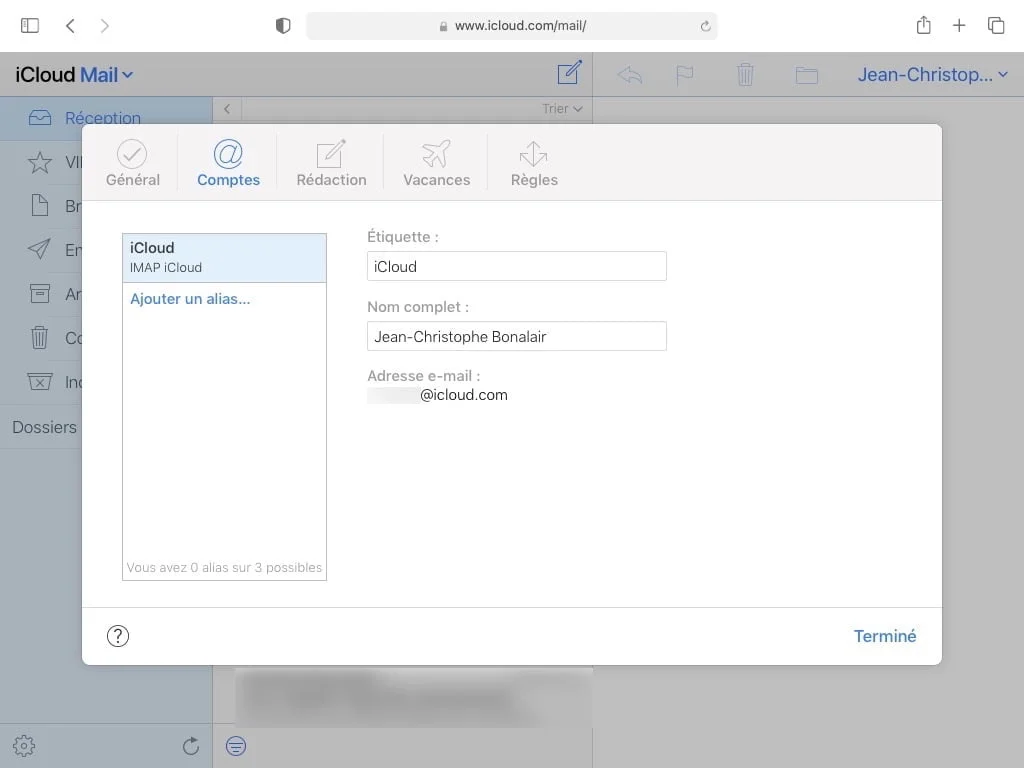Click the reply arrow icon
1024x768 pixels.
[x=629, y=73]
